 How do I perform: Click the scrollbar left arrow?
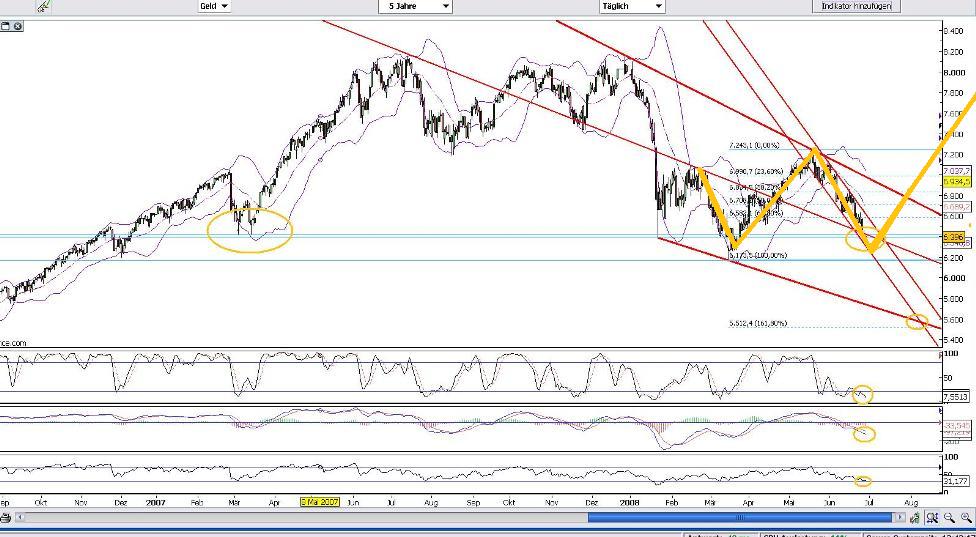coord(21,517)
